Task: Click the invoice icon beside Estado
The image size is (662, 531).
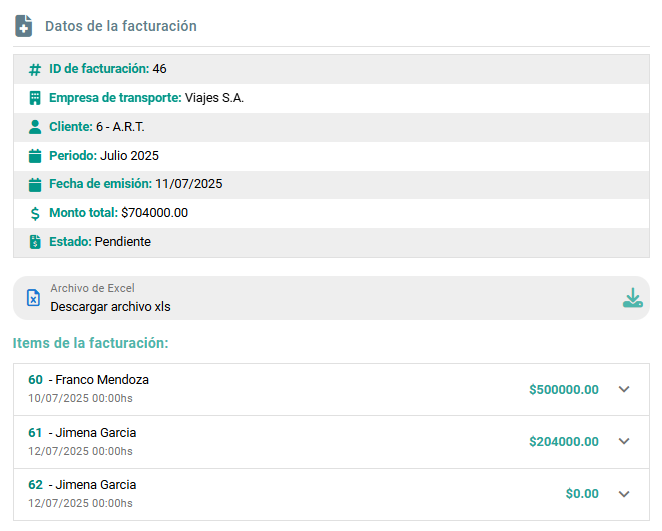Action: [x=35, y=242]
